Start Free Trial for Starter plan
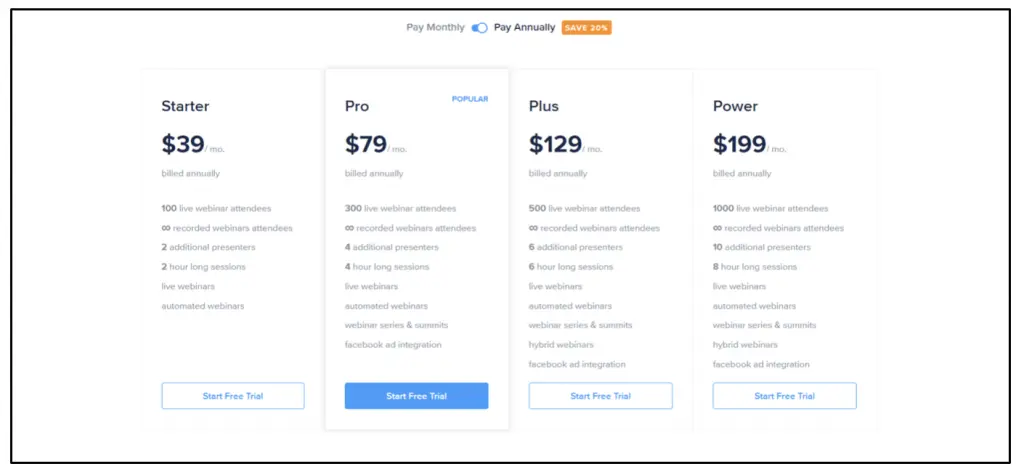1024x472 pixels. pos(233,396)
